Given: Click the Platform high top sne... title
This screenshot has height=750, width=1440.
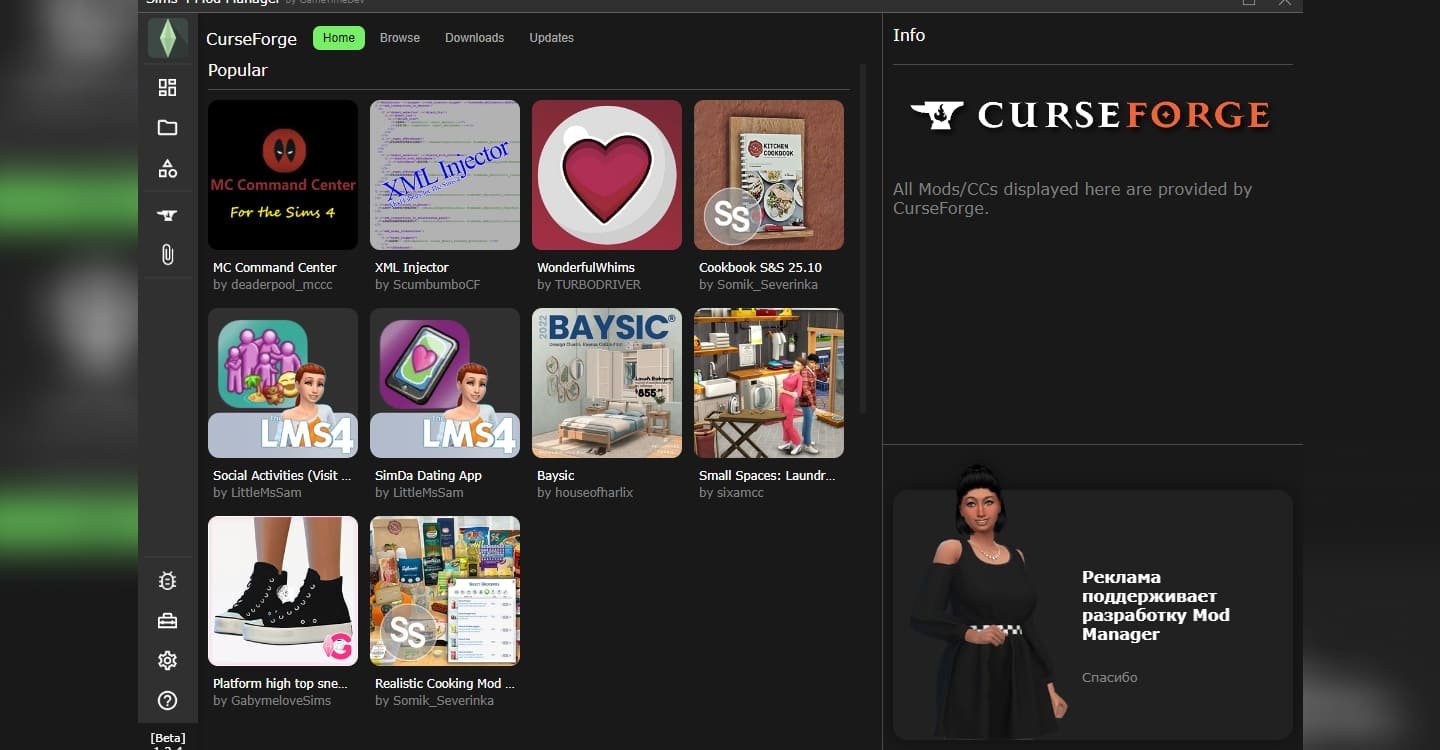Looking at the screenshot, I should (281, 683).
